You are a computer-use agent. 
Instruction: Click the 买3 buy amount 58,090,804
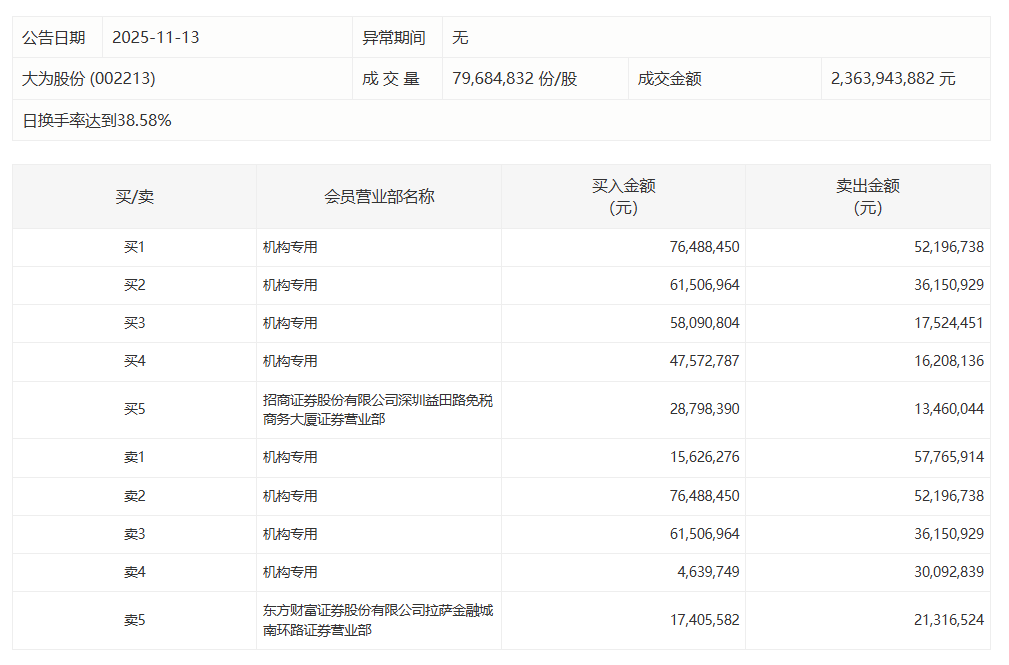[x=704, y=323]
